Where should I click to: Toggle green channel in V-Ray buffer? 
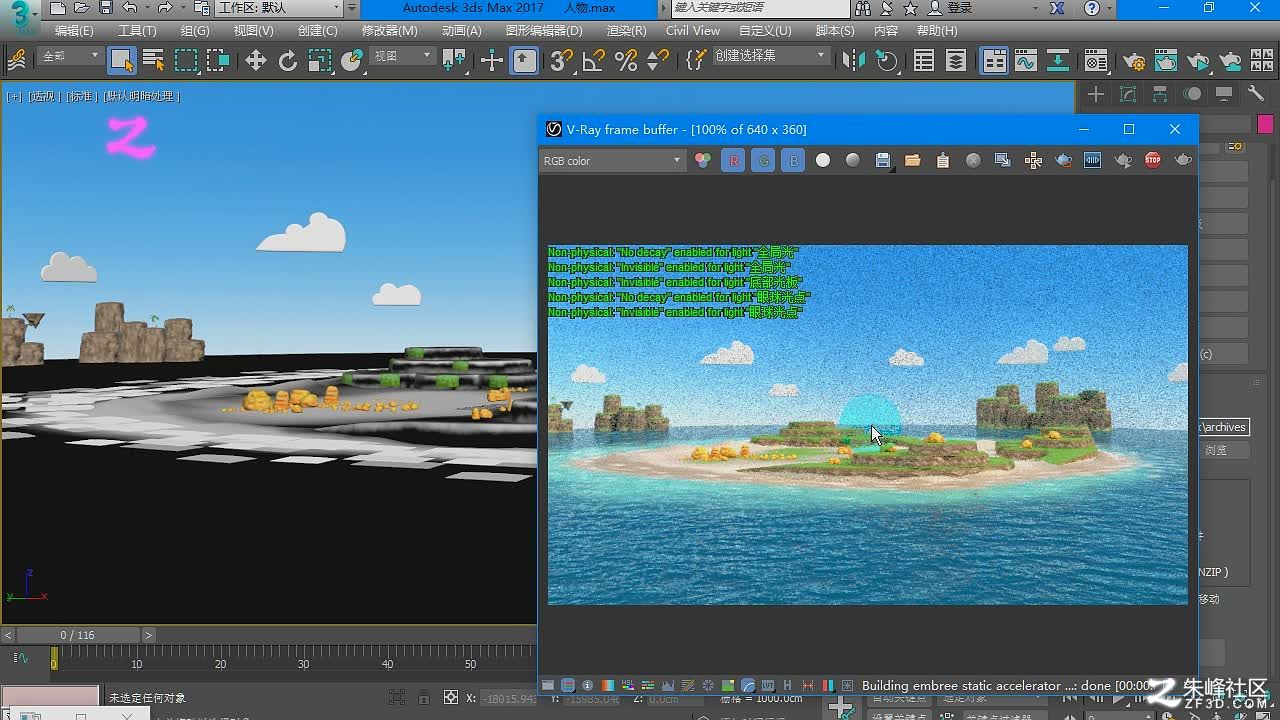coord(763,160)
